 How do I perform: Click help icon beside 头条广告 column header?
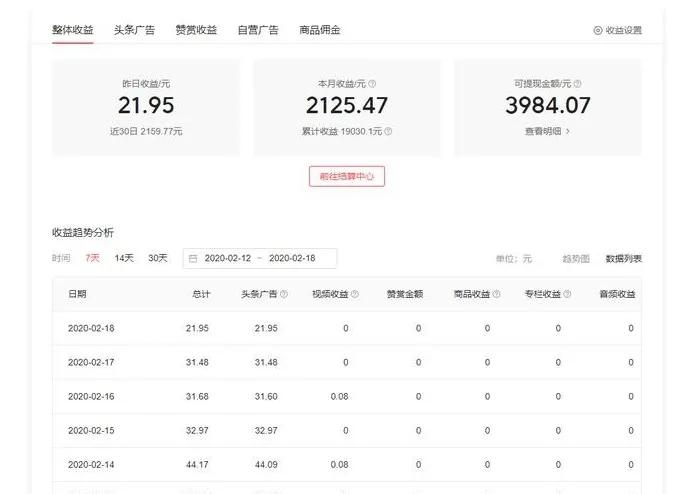284,294
